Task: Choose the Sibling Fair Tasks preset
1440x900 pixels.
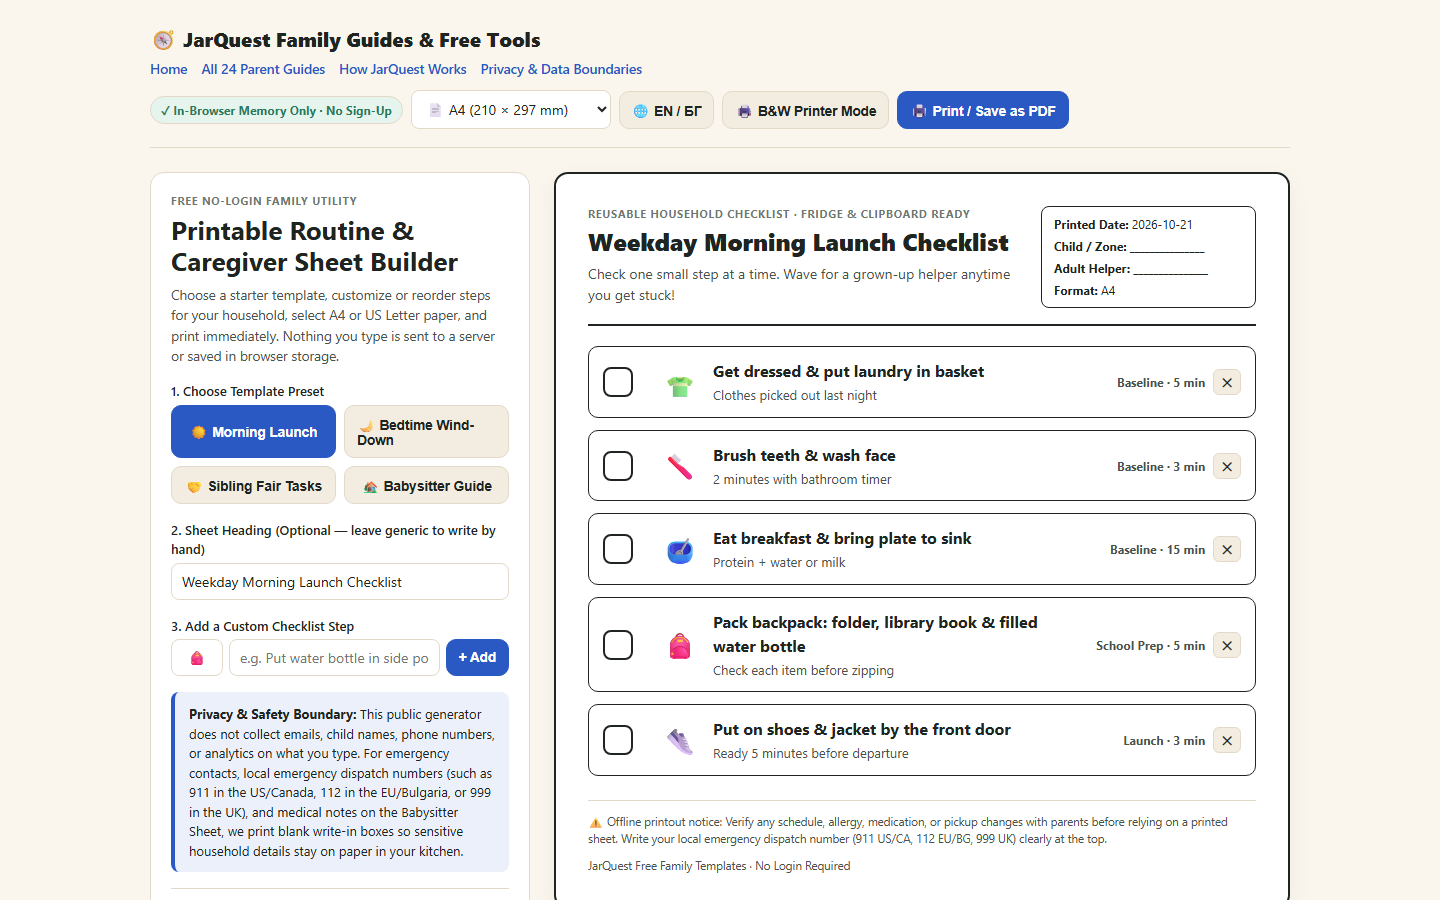Action: pyautogui.click(x=253, y=486)
